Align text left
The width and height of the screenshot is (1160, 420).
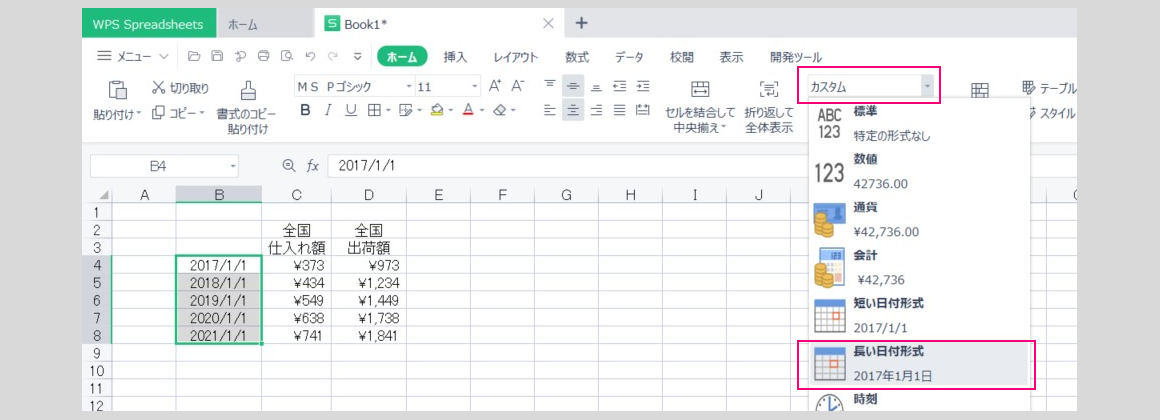(x=550, y=110)
